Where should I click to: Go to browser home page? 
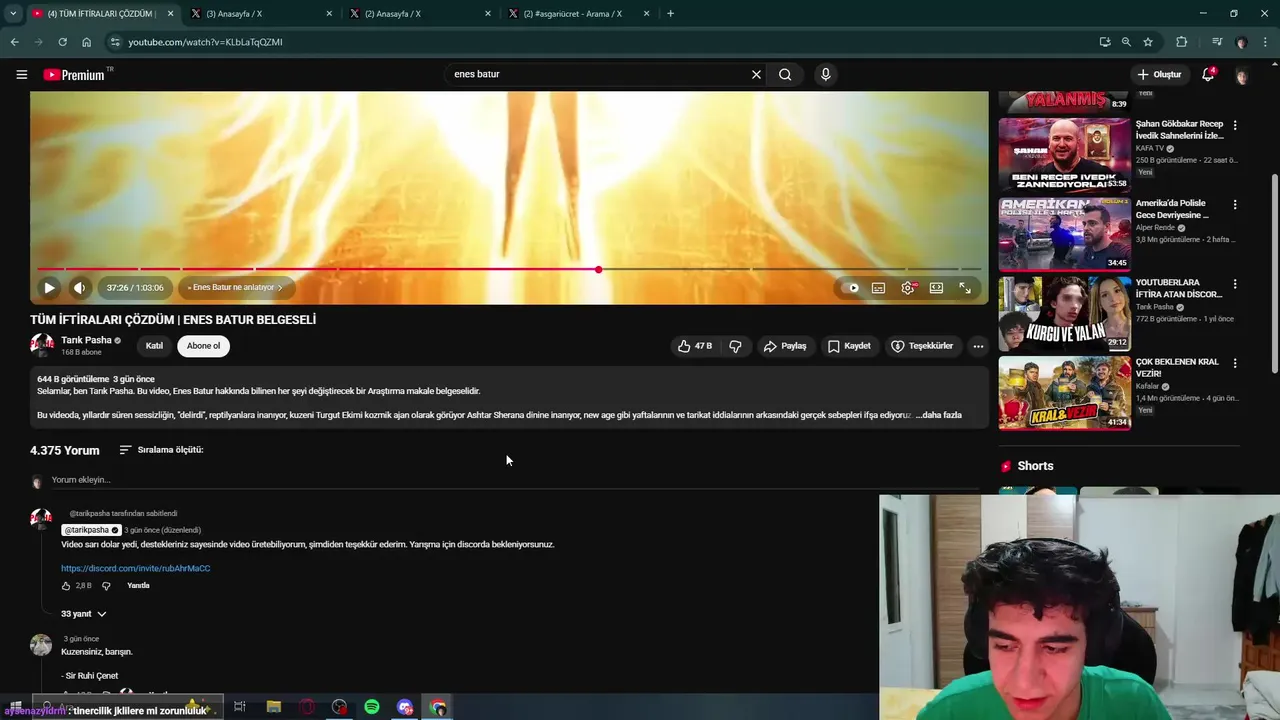[x=87, y=42]
